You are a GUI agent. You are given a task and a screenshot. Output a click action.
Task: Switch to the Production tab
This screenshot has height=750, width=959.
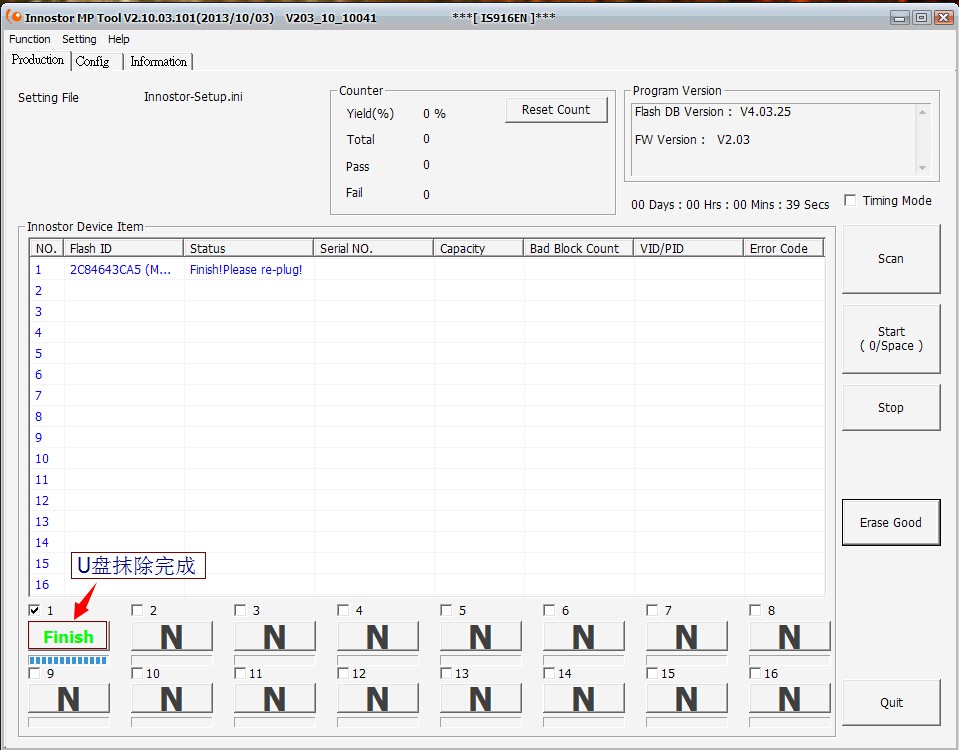point(37,60)
